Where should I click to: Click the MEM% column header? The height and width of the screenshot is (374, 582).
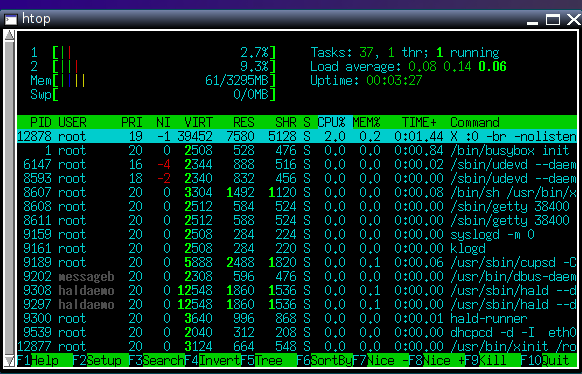click(x=366, y=122)
